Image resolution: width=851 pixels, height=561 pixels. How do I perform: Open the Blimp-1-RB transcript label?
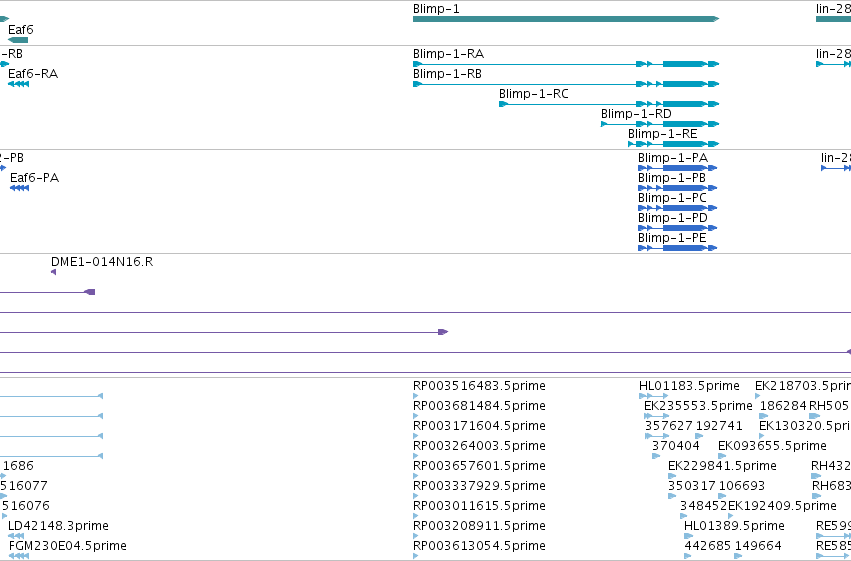click(447, 74)
